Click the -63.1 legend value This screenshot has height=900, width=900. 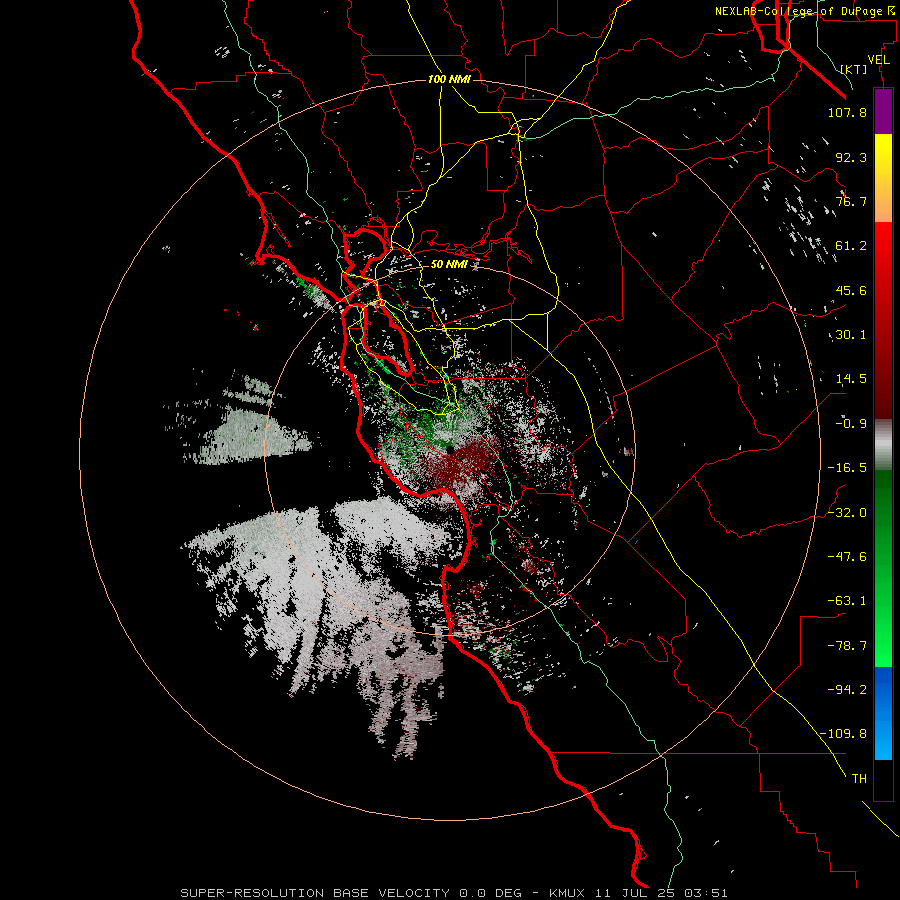847,601
